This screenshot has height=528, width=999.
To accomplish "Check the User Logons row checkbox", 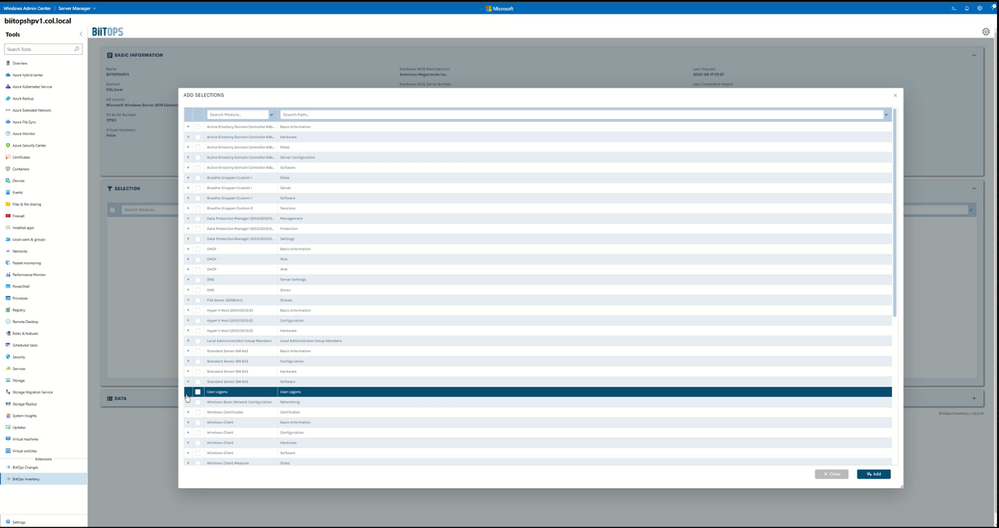I will 198,392.
